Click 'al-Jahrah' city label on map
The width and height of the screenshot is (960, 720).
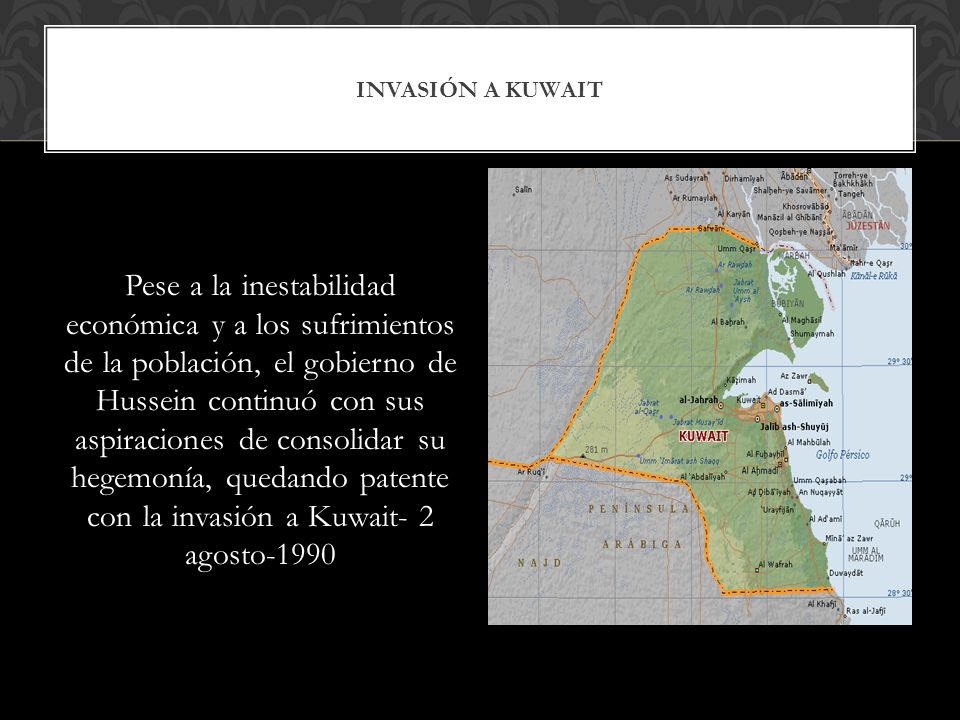[x=699, y=400]
